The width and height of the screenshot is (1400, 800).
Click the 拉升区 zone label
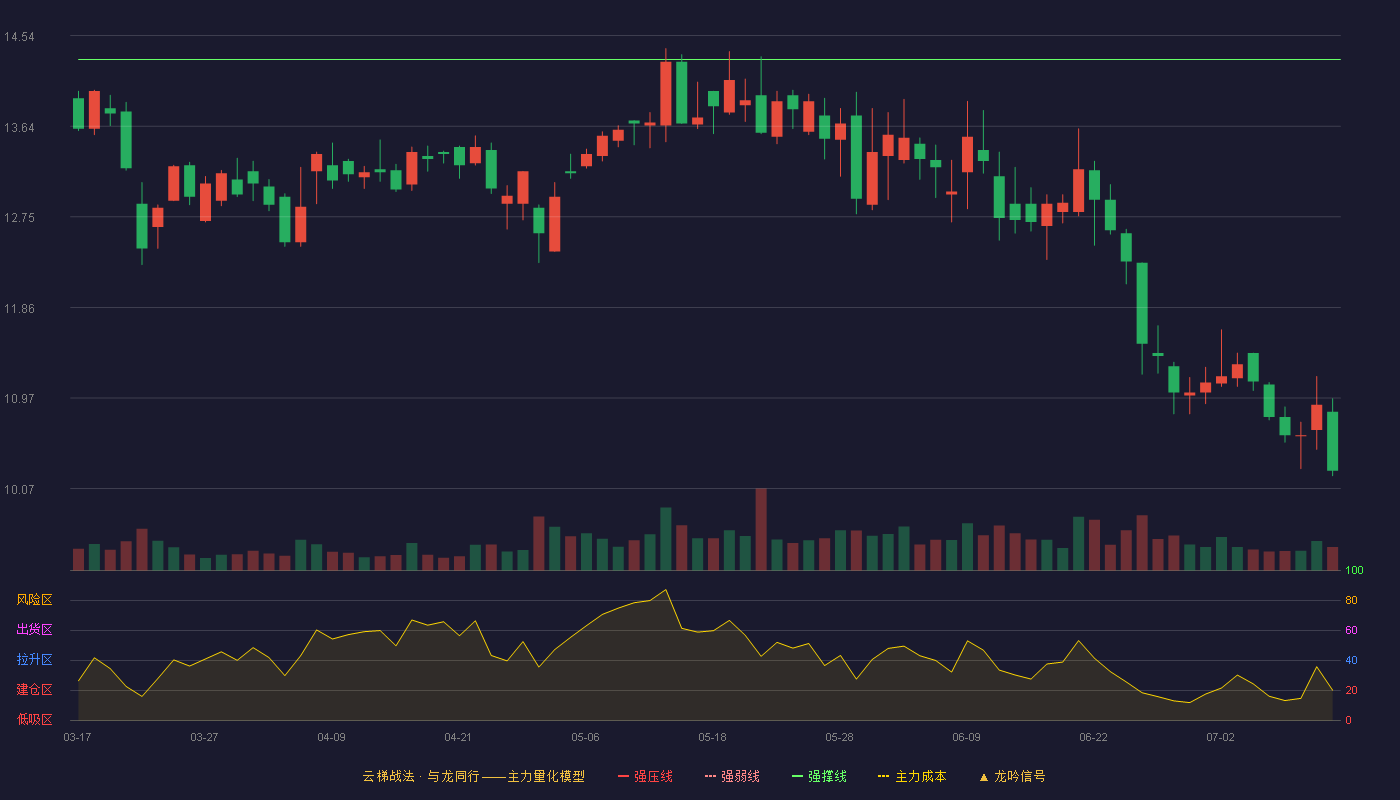pyautogui.click(x=34, y=660)
